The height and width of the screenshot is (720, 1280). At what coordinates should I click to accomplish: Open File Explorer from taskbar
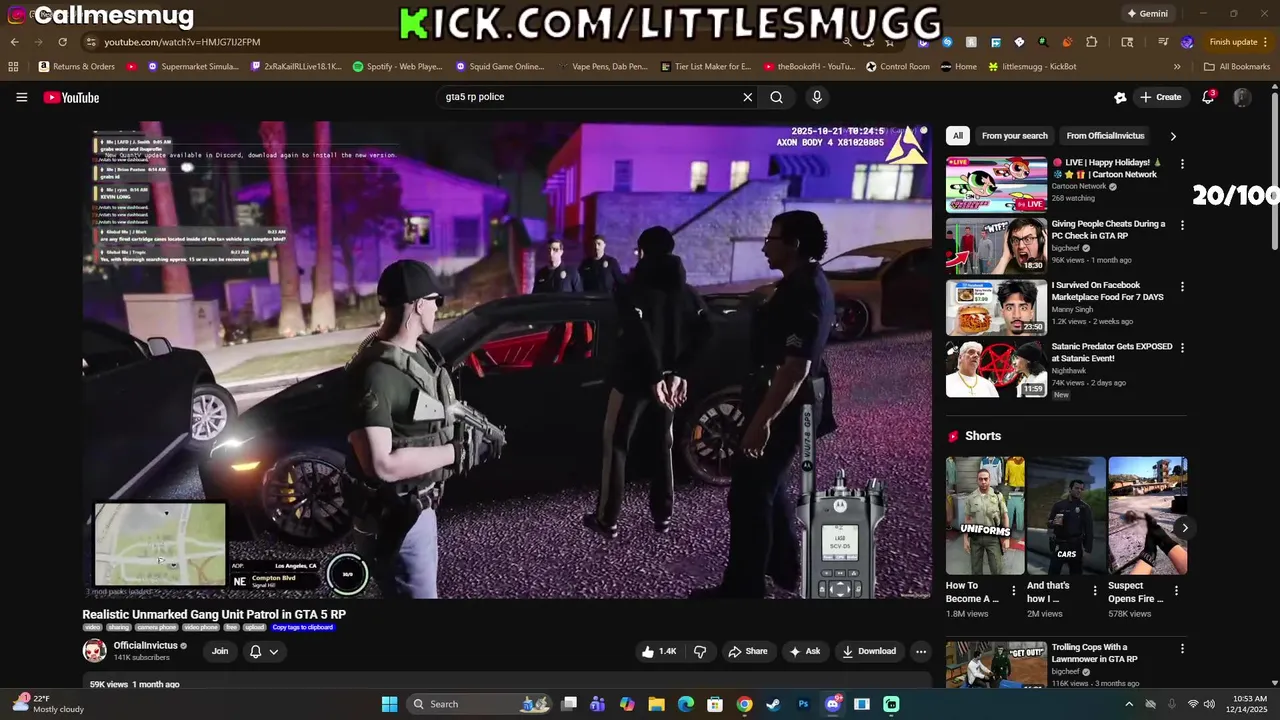point(656,704)
